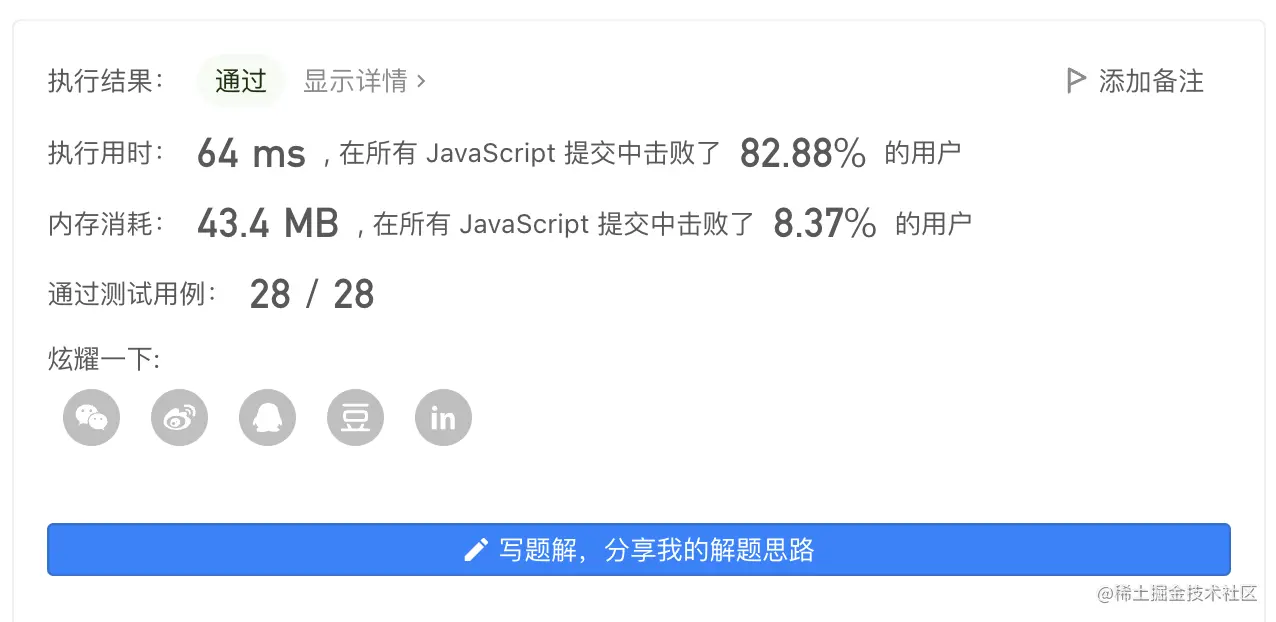
Task: Click the 添加备注 text
Action: tap(1151, 81)
